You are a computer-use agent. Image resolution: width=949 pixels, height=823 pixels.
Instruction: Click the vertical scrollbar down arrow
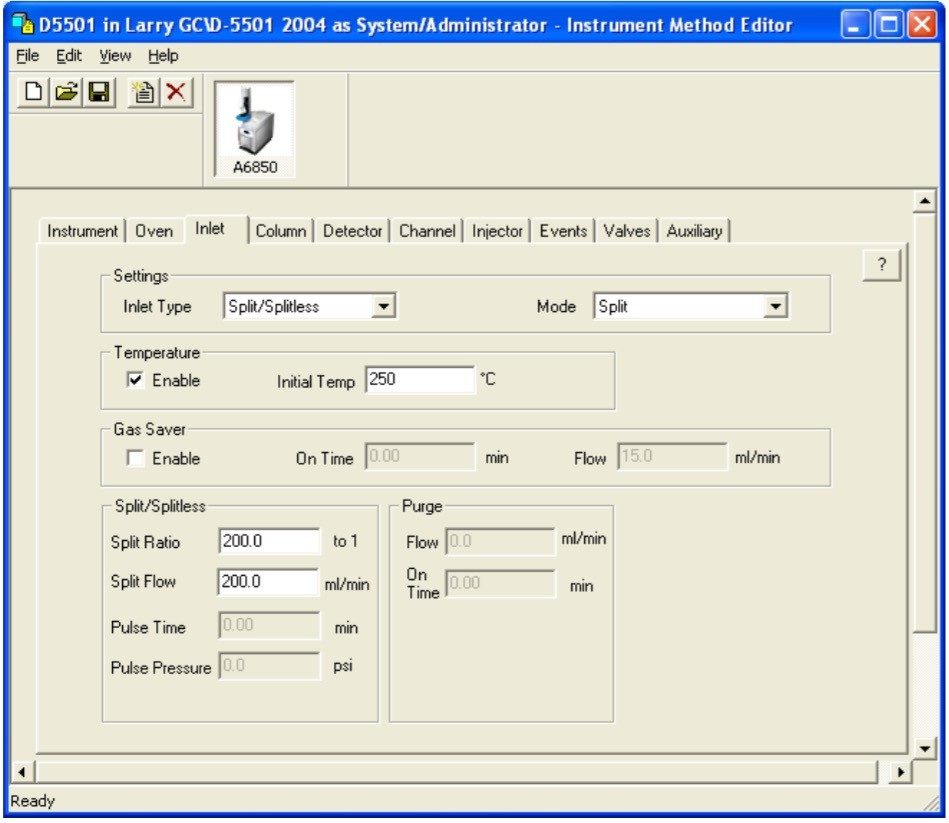pyautogui.click(x=924, y=748)
